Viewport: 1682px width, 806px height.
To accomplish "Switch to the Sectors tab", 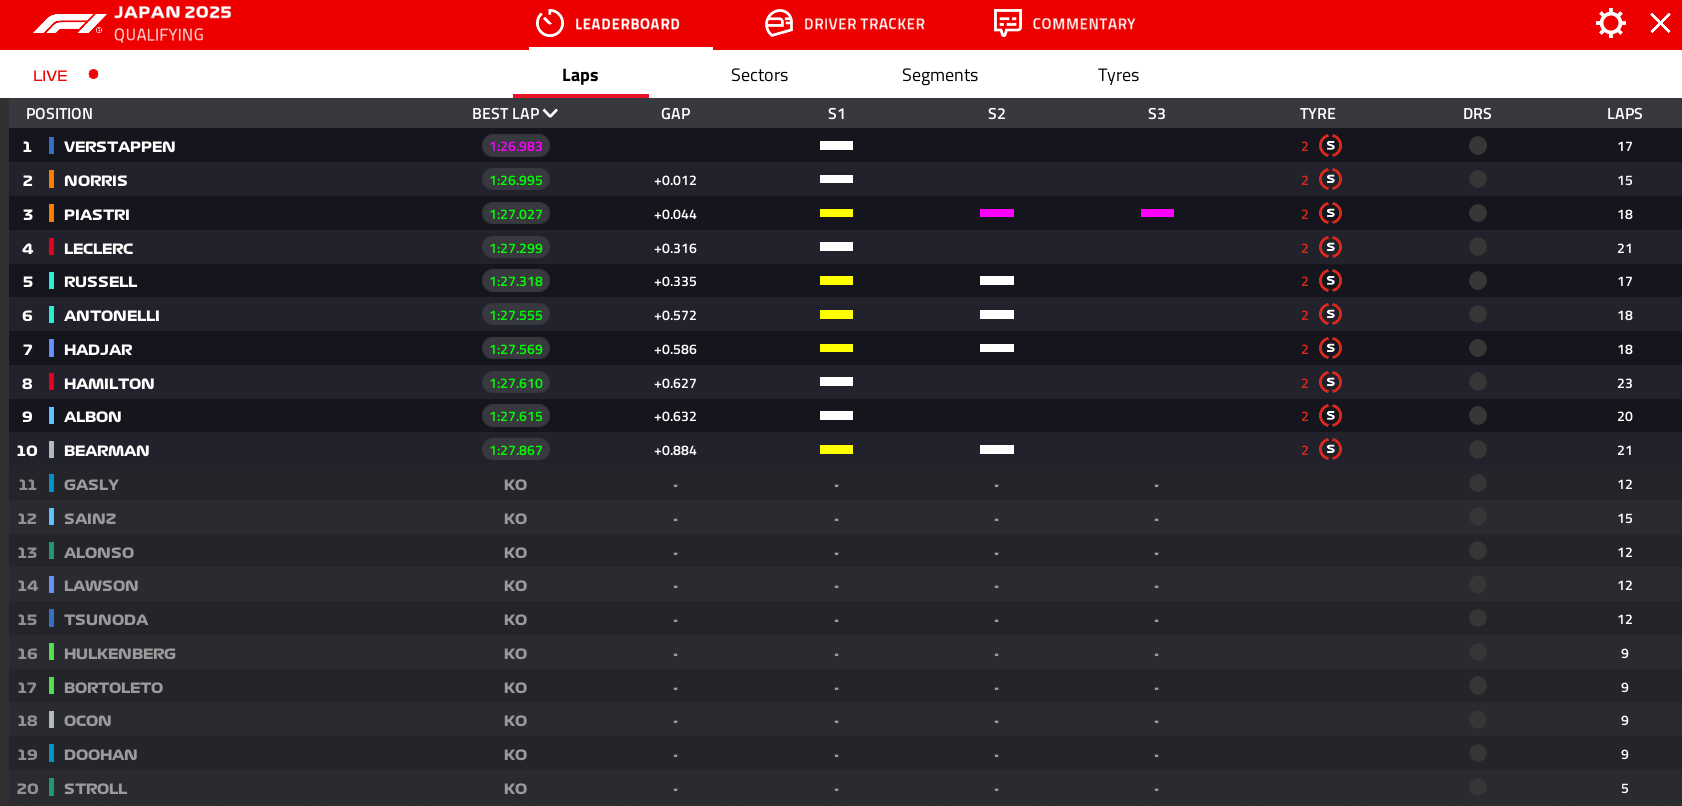I will point(759,75).
